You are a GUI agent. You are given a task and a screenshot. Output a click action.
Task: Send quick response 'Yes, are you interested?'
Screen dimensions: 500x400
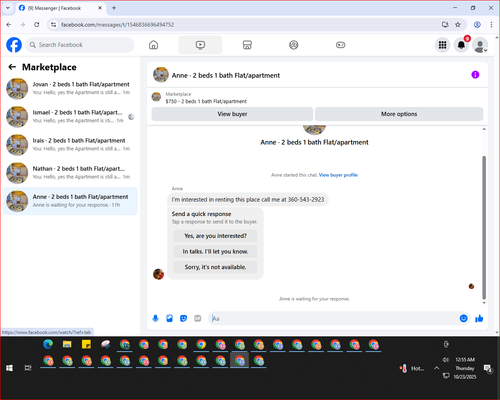[215, 236]
